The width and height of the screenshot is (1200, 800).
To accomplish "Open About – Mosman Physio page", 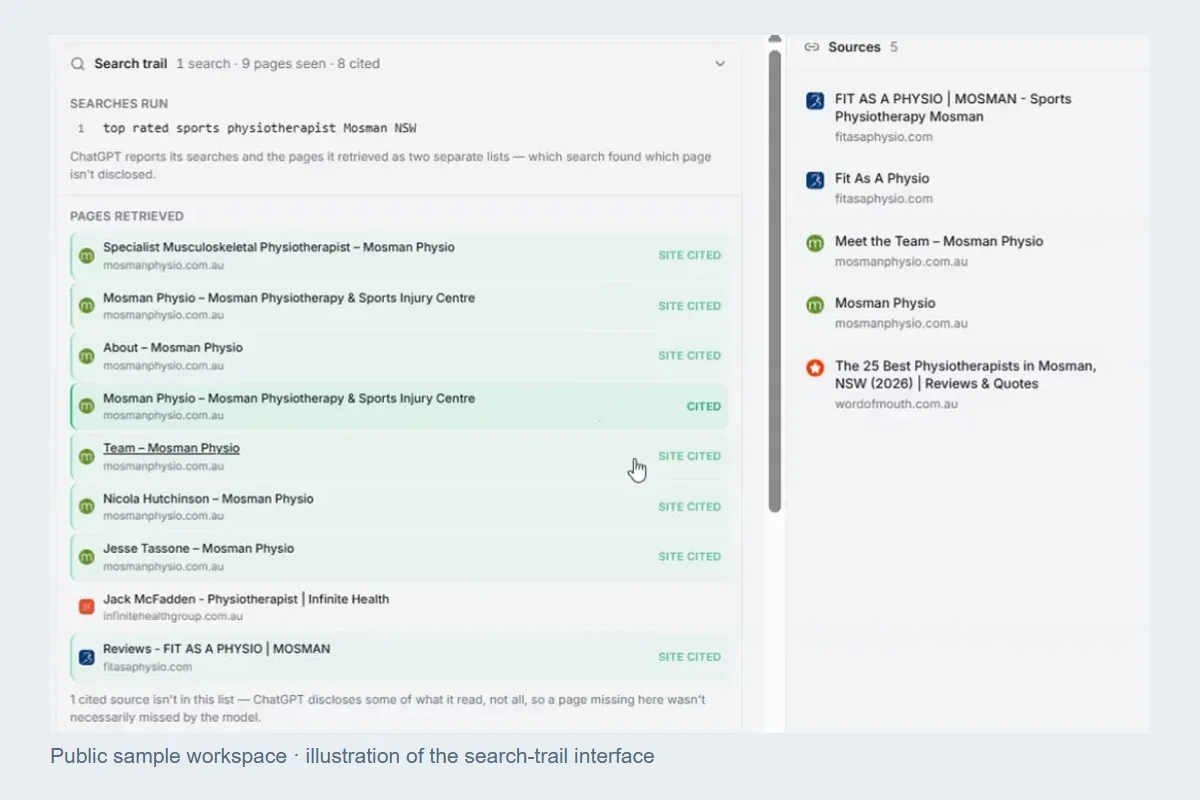I will pos(400,356).
